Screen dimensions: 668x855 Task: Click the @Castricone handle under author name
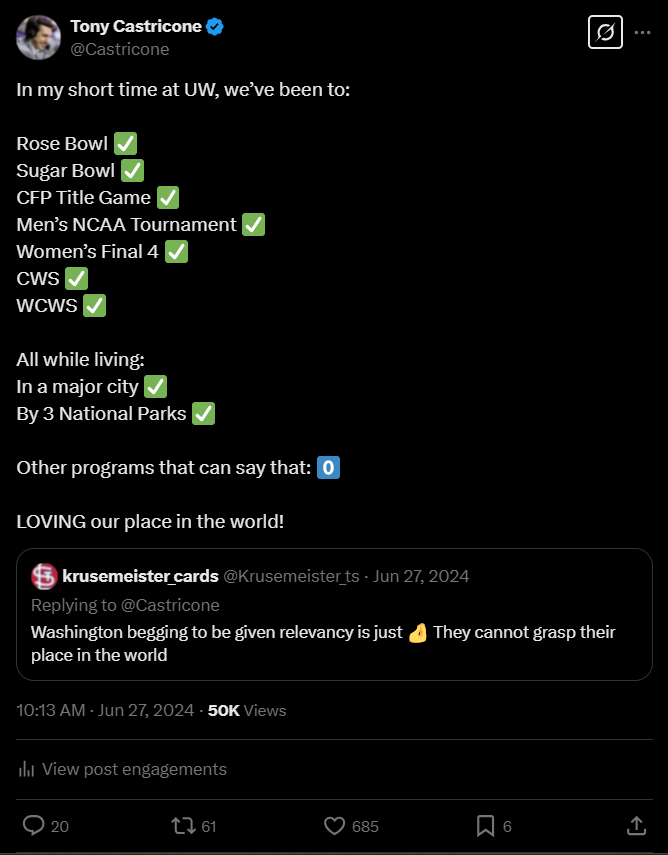(120, 49)
